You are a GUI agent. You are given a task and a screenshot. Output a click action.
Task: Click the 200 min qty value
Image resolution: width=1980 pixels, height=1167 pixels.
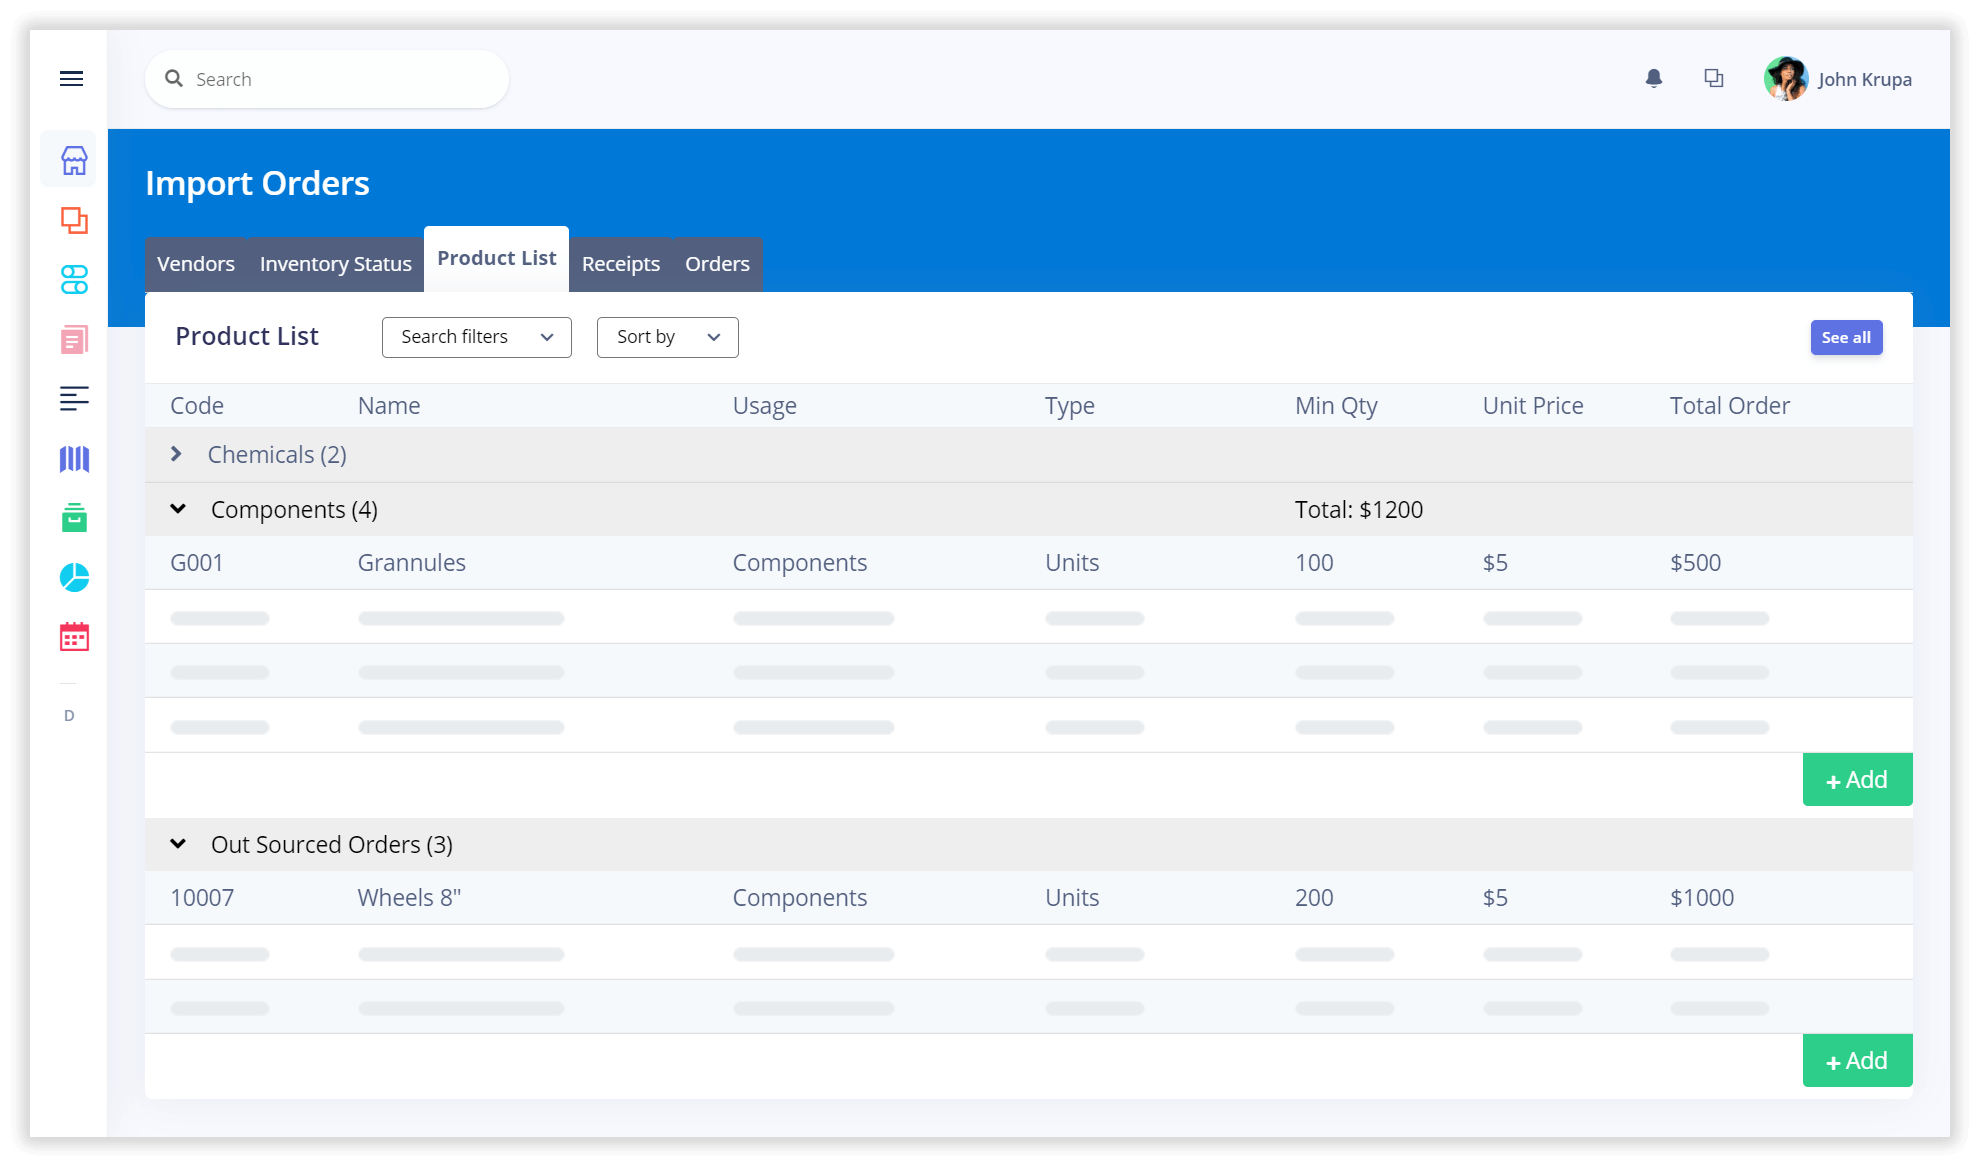pos(1314,898)
